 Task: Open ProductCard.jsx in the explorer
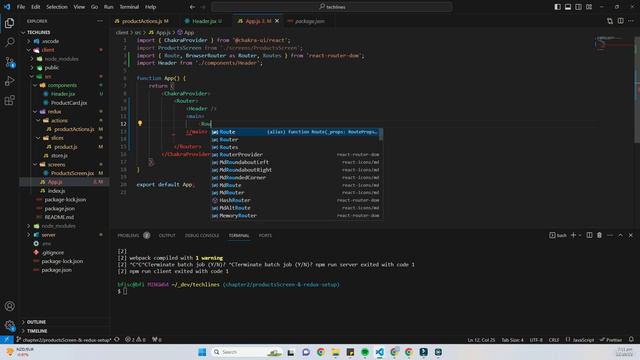[x=69, y=103]
